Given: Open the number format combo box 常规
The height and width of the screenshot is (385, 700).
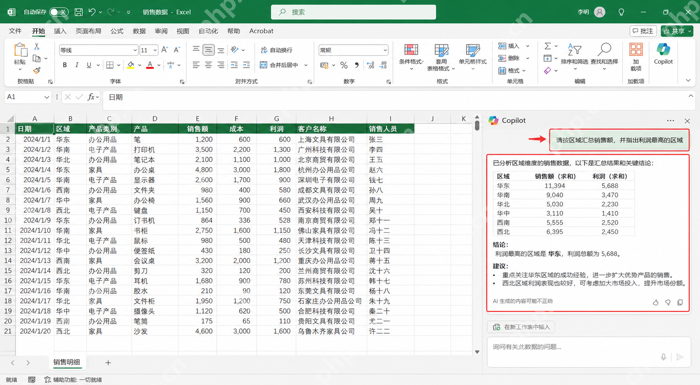Looking at the screenshot, I should [353, 50].
